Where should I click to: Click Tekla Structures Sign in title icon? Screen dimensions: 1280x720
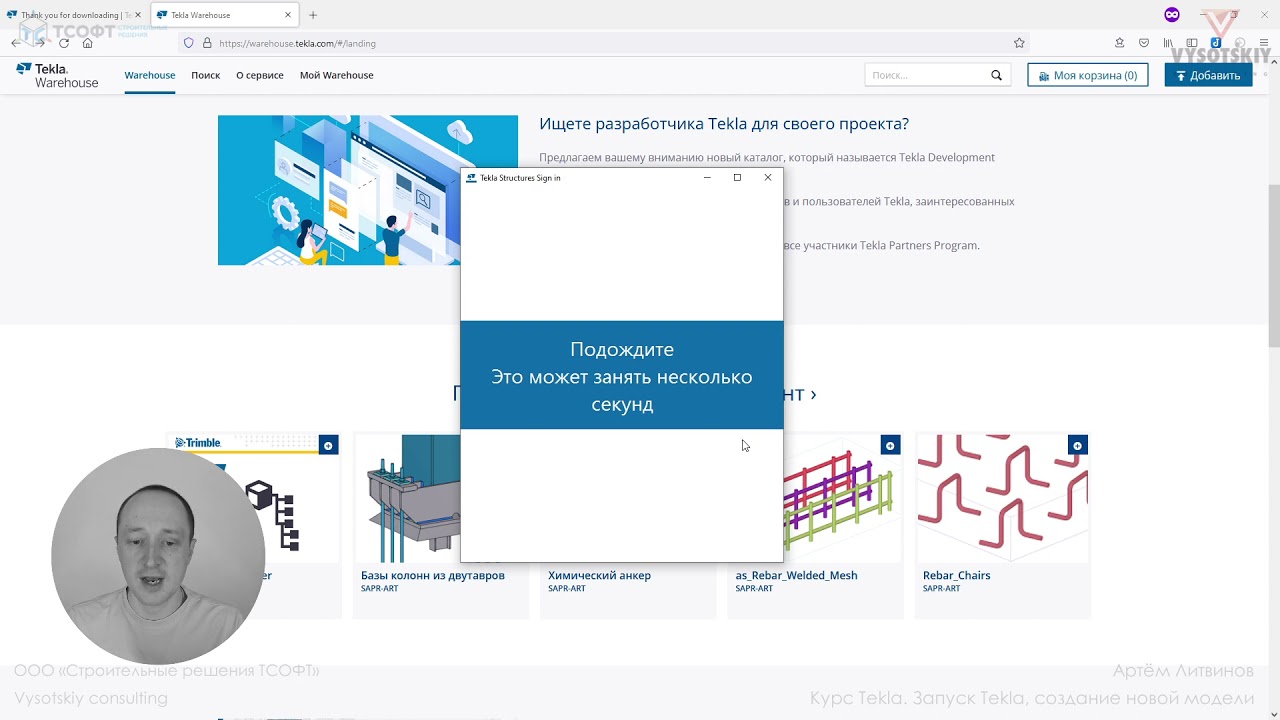click(x=471, y=178)
